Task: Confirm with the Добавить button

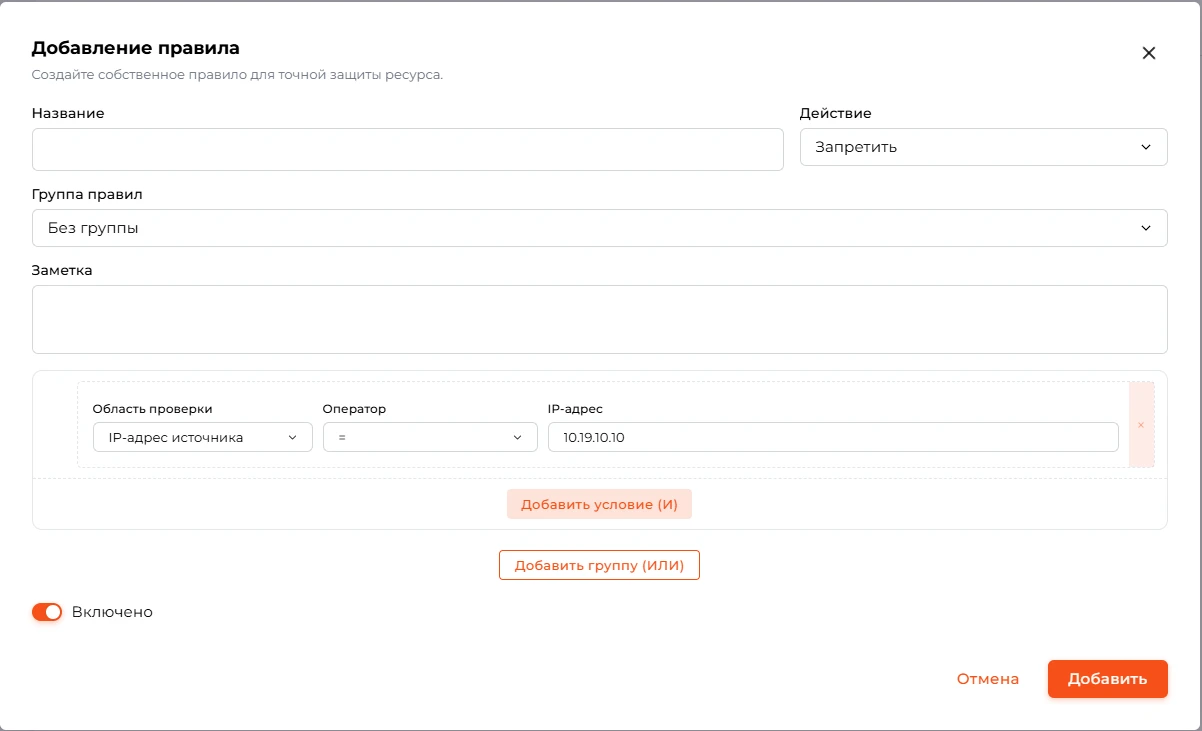Action: [1107, 679]
